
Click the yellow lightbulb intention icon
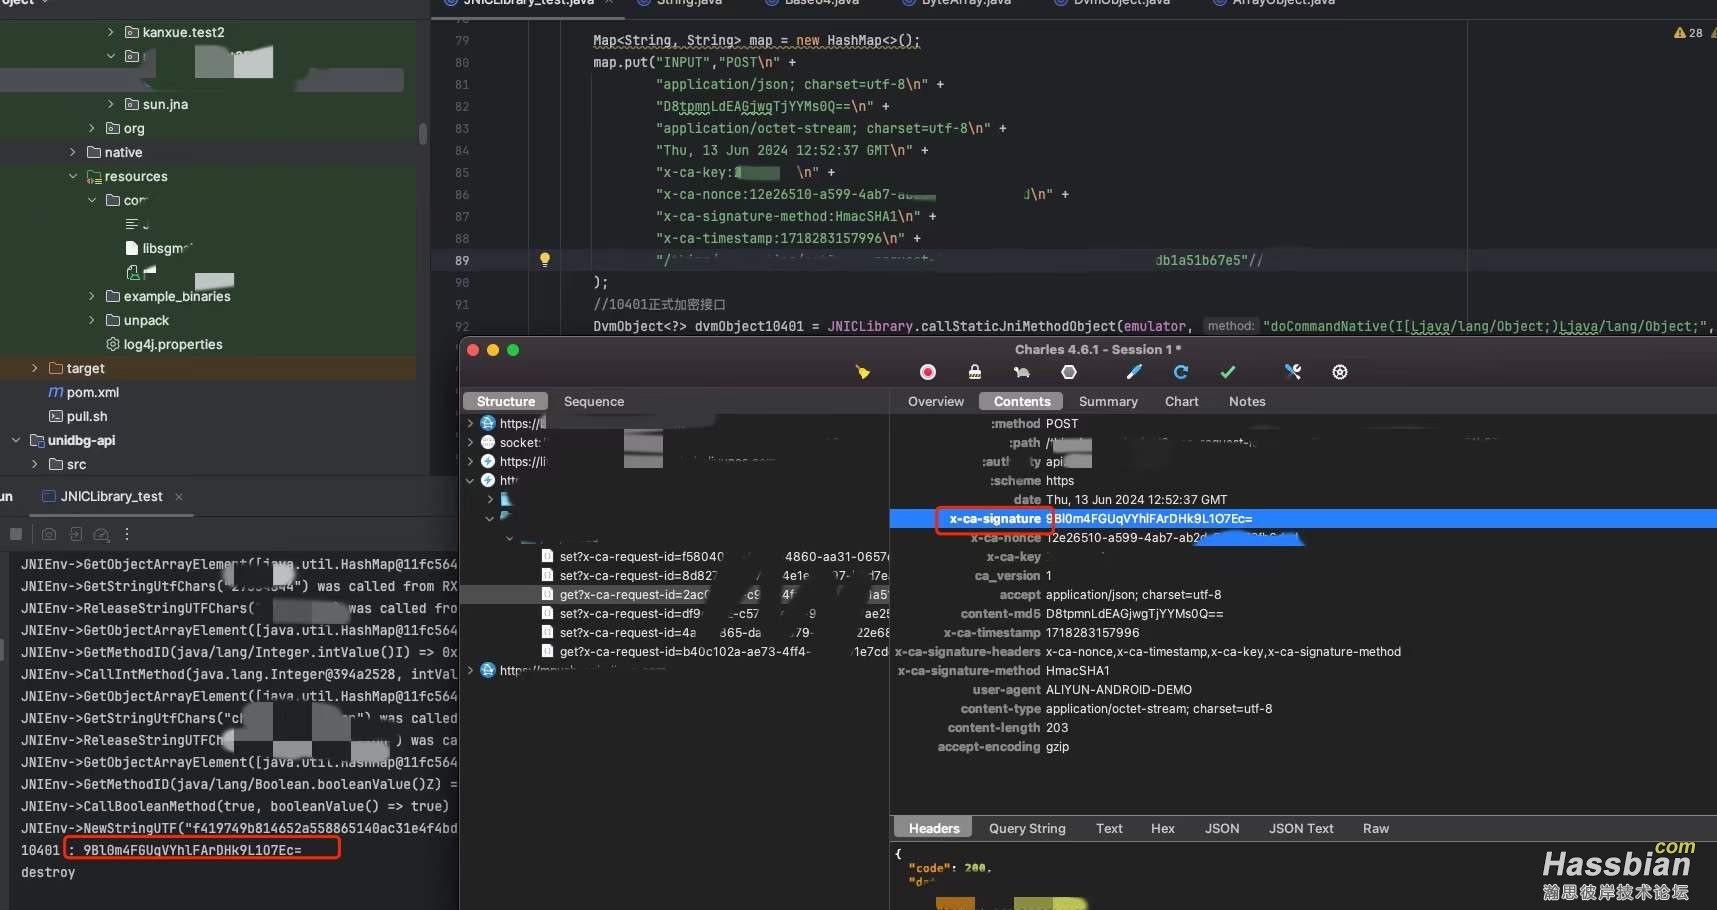545,260
